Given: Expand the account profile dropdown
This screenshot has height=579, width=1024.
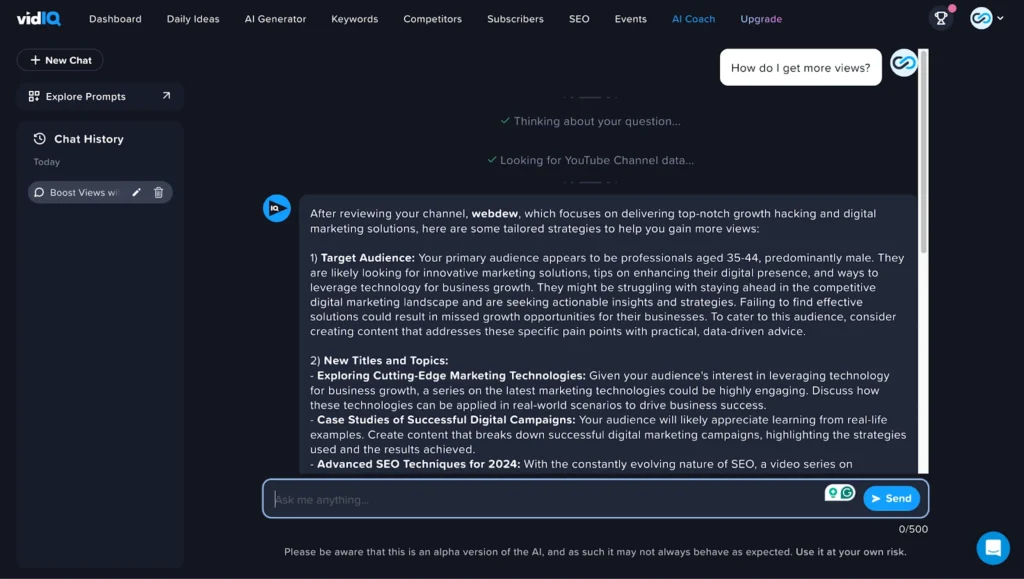Looking at the screenshot, I should [x=987, y=18].
